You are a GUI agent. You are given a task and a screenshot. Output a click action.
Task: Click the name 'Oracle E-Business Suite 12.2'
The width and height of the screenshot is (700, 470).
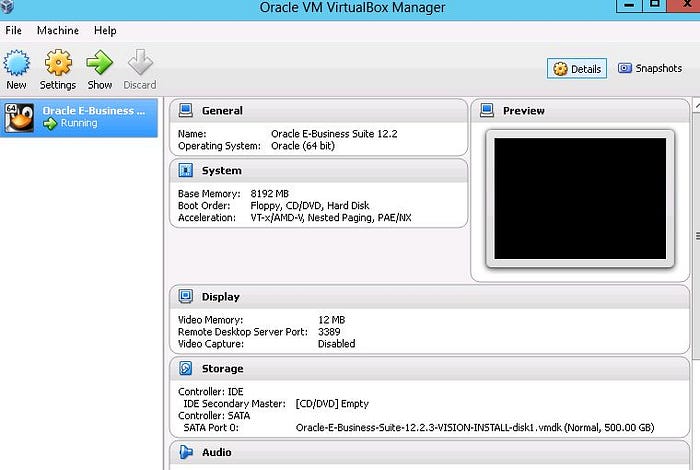point(334,134)
